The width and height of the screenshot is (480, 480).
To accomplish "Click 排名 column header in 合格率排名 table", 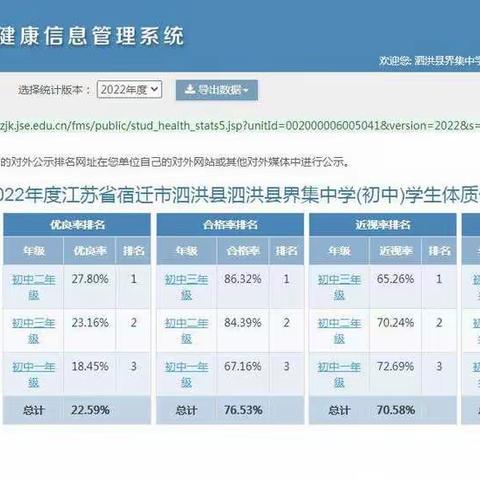I will point(286,251).
